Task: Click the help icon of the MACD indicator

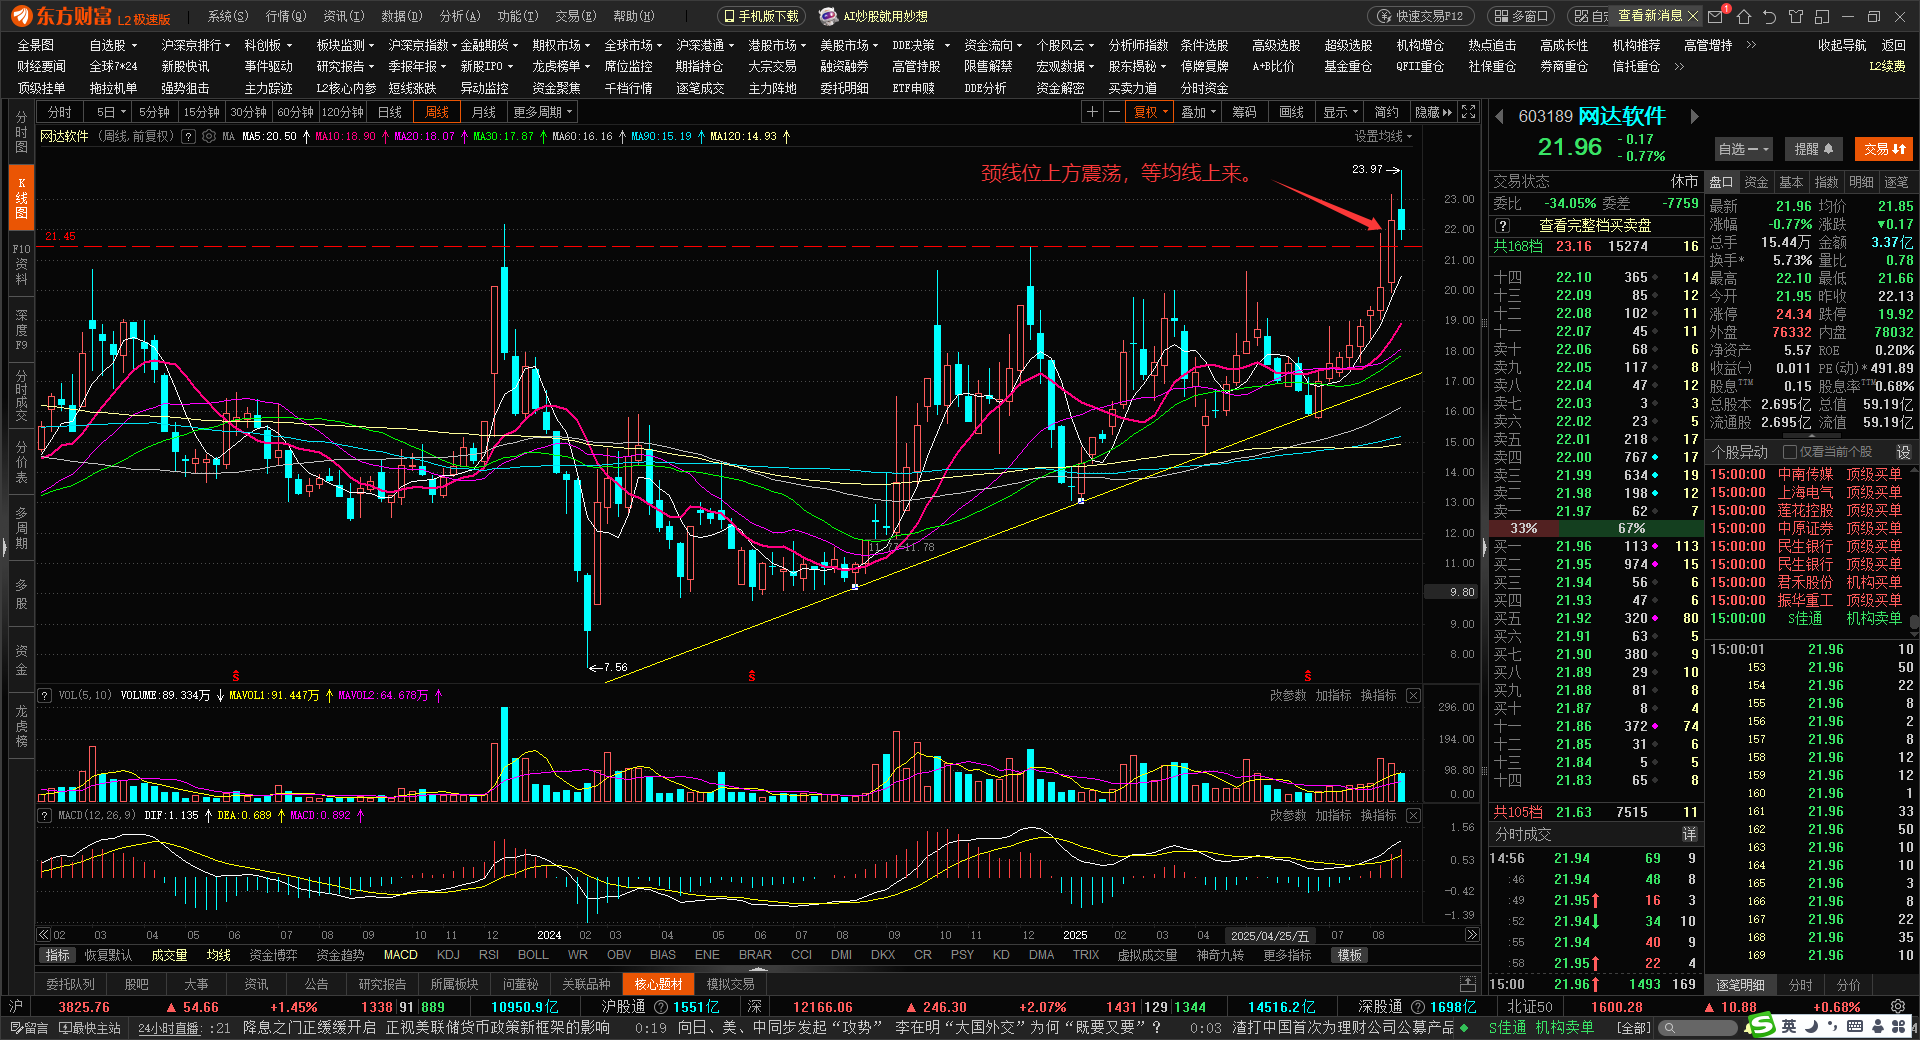Action: coord(44,815)
